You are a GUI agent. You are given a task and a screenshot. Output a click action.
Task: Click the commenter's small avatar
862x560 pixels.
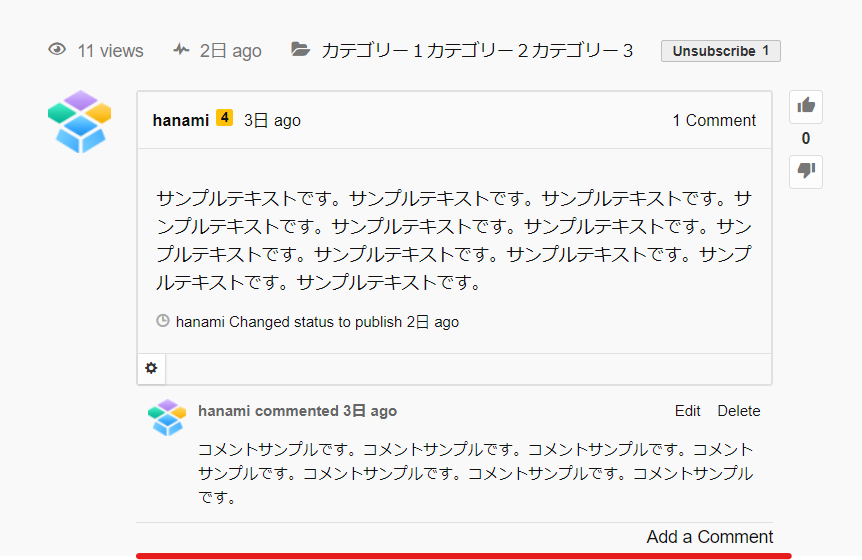tap(167, 417)
